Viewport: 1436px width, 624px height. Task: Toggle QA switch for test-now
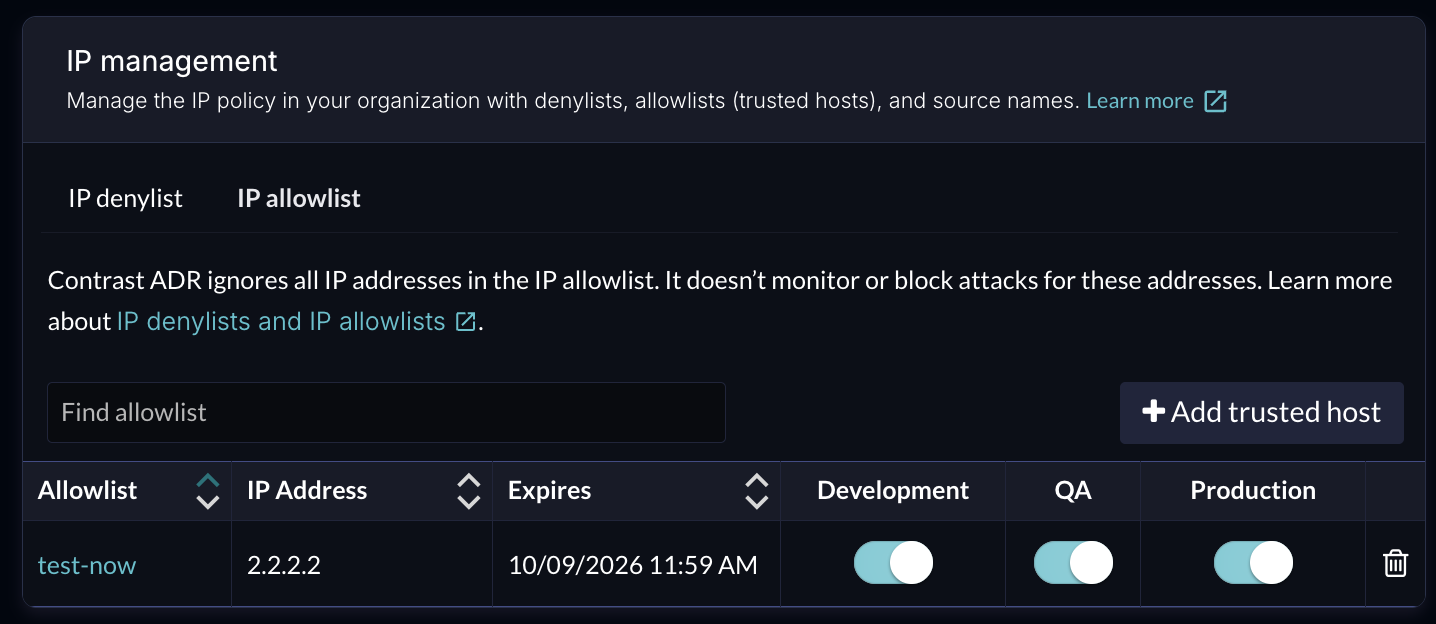click(1073, 564)
